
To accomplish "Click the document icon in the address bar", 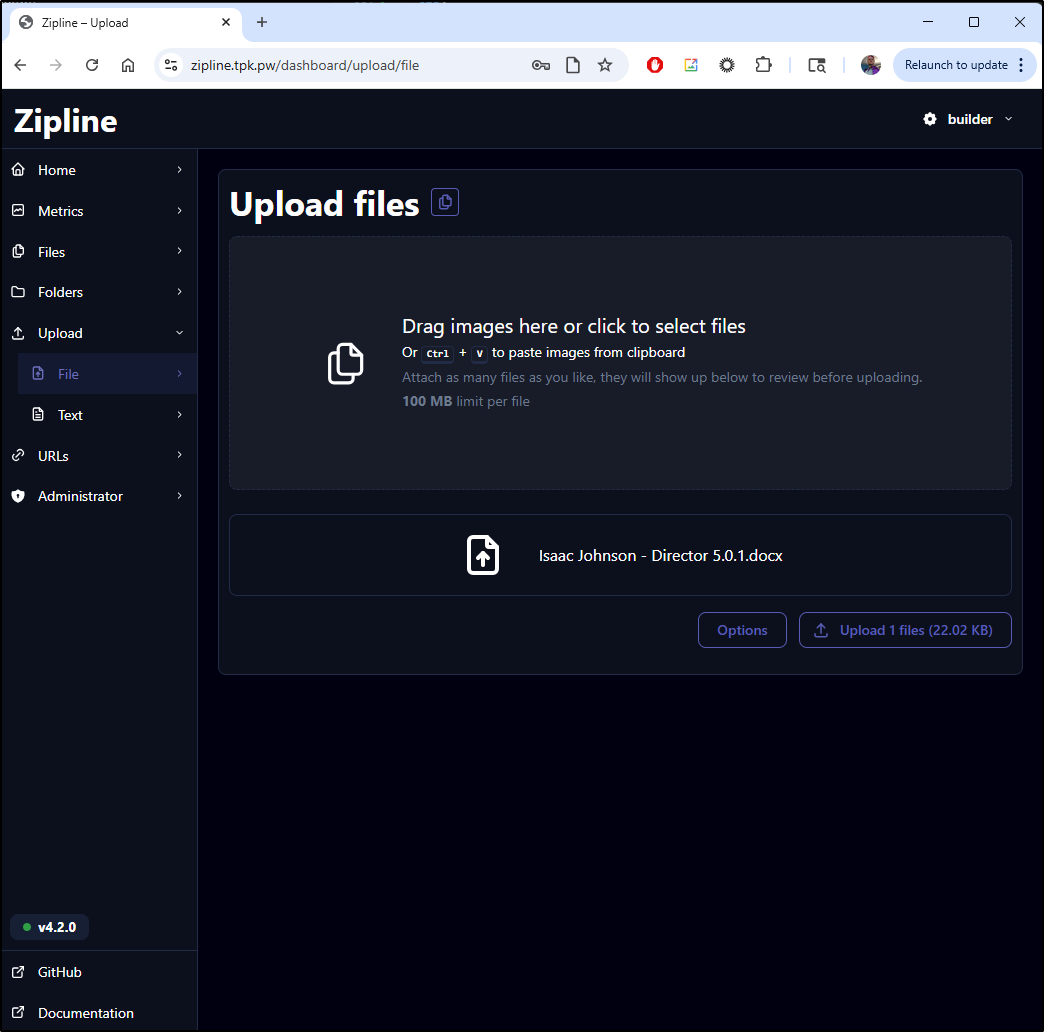I will 573,65.
